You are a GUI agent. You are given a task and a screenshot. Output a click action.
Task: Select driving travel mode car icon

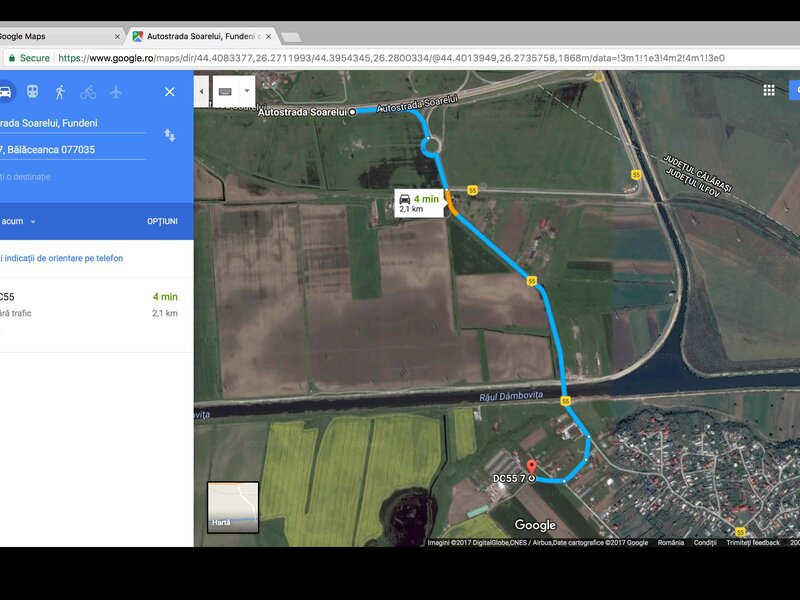pyautogui.click(x=5, y=91)
